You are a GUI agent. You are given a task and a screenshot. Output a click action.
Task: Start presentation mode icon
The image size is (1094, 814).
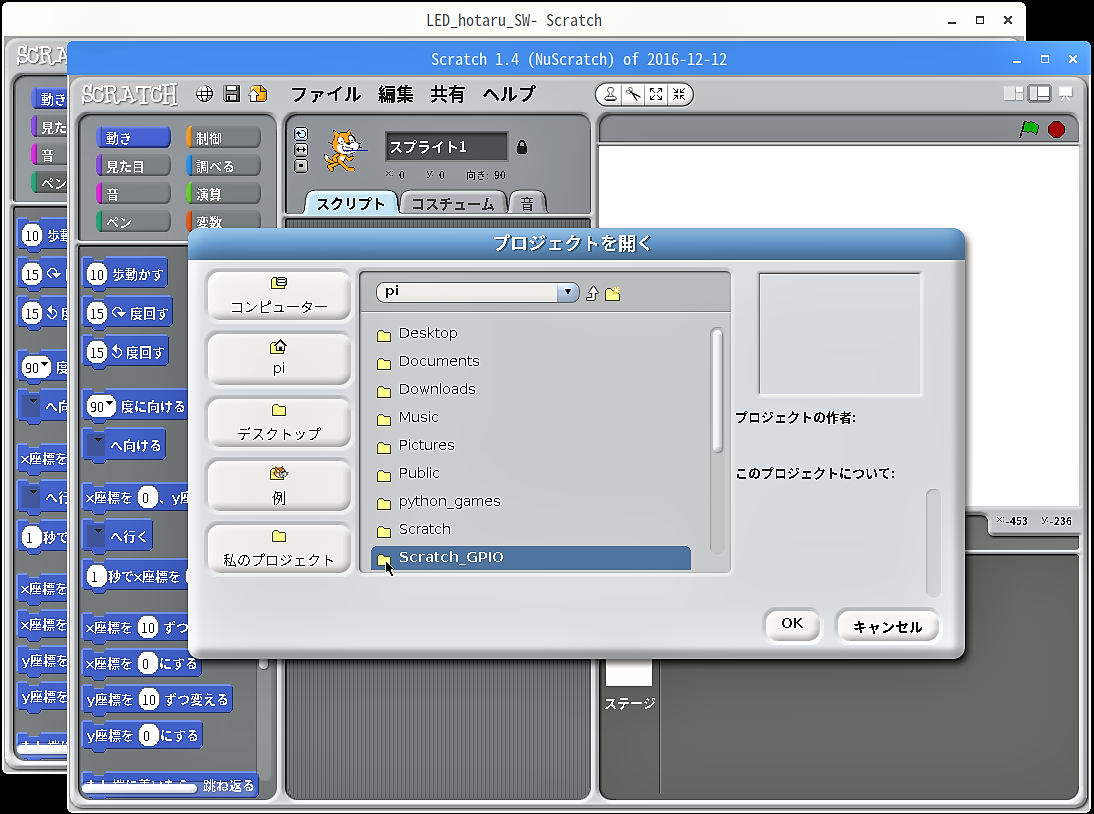(x=1065, y=93)
